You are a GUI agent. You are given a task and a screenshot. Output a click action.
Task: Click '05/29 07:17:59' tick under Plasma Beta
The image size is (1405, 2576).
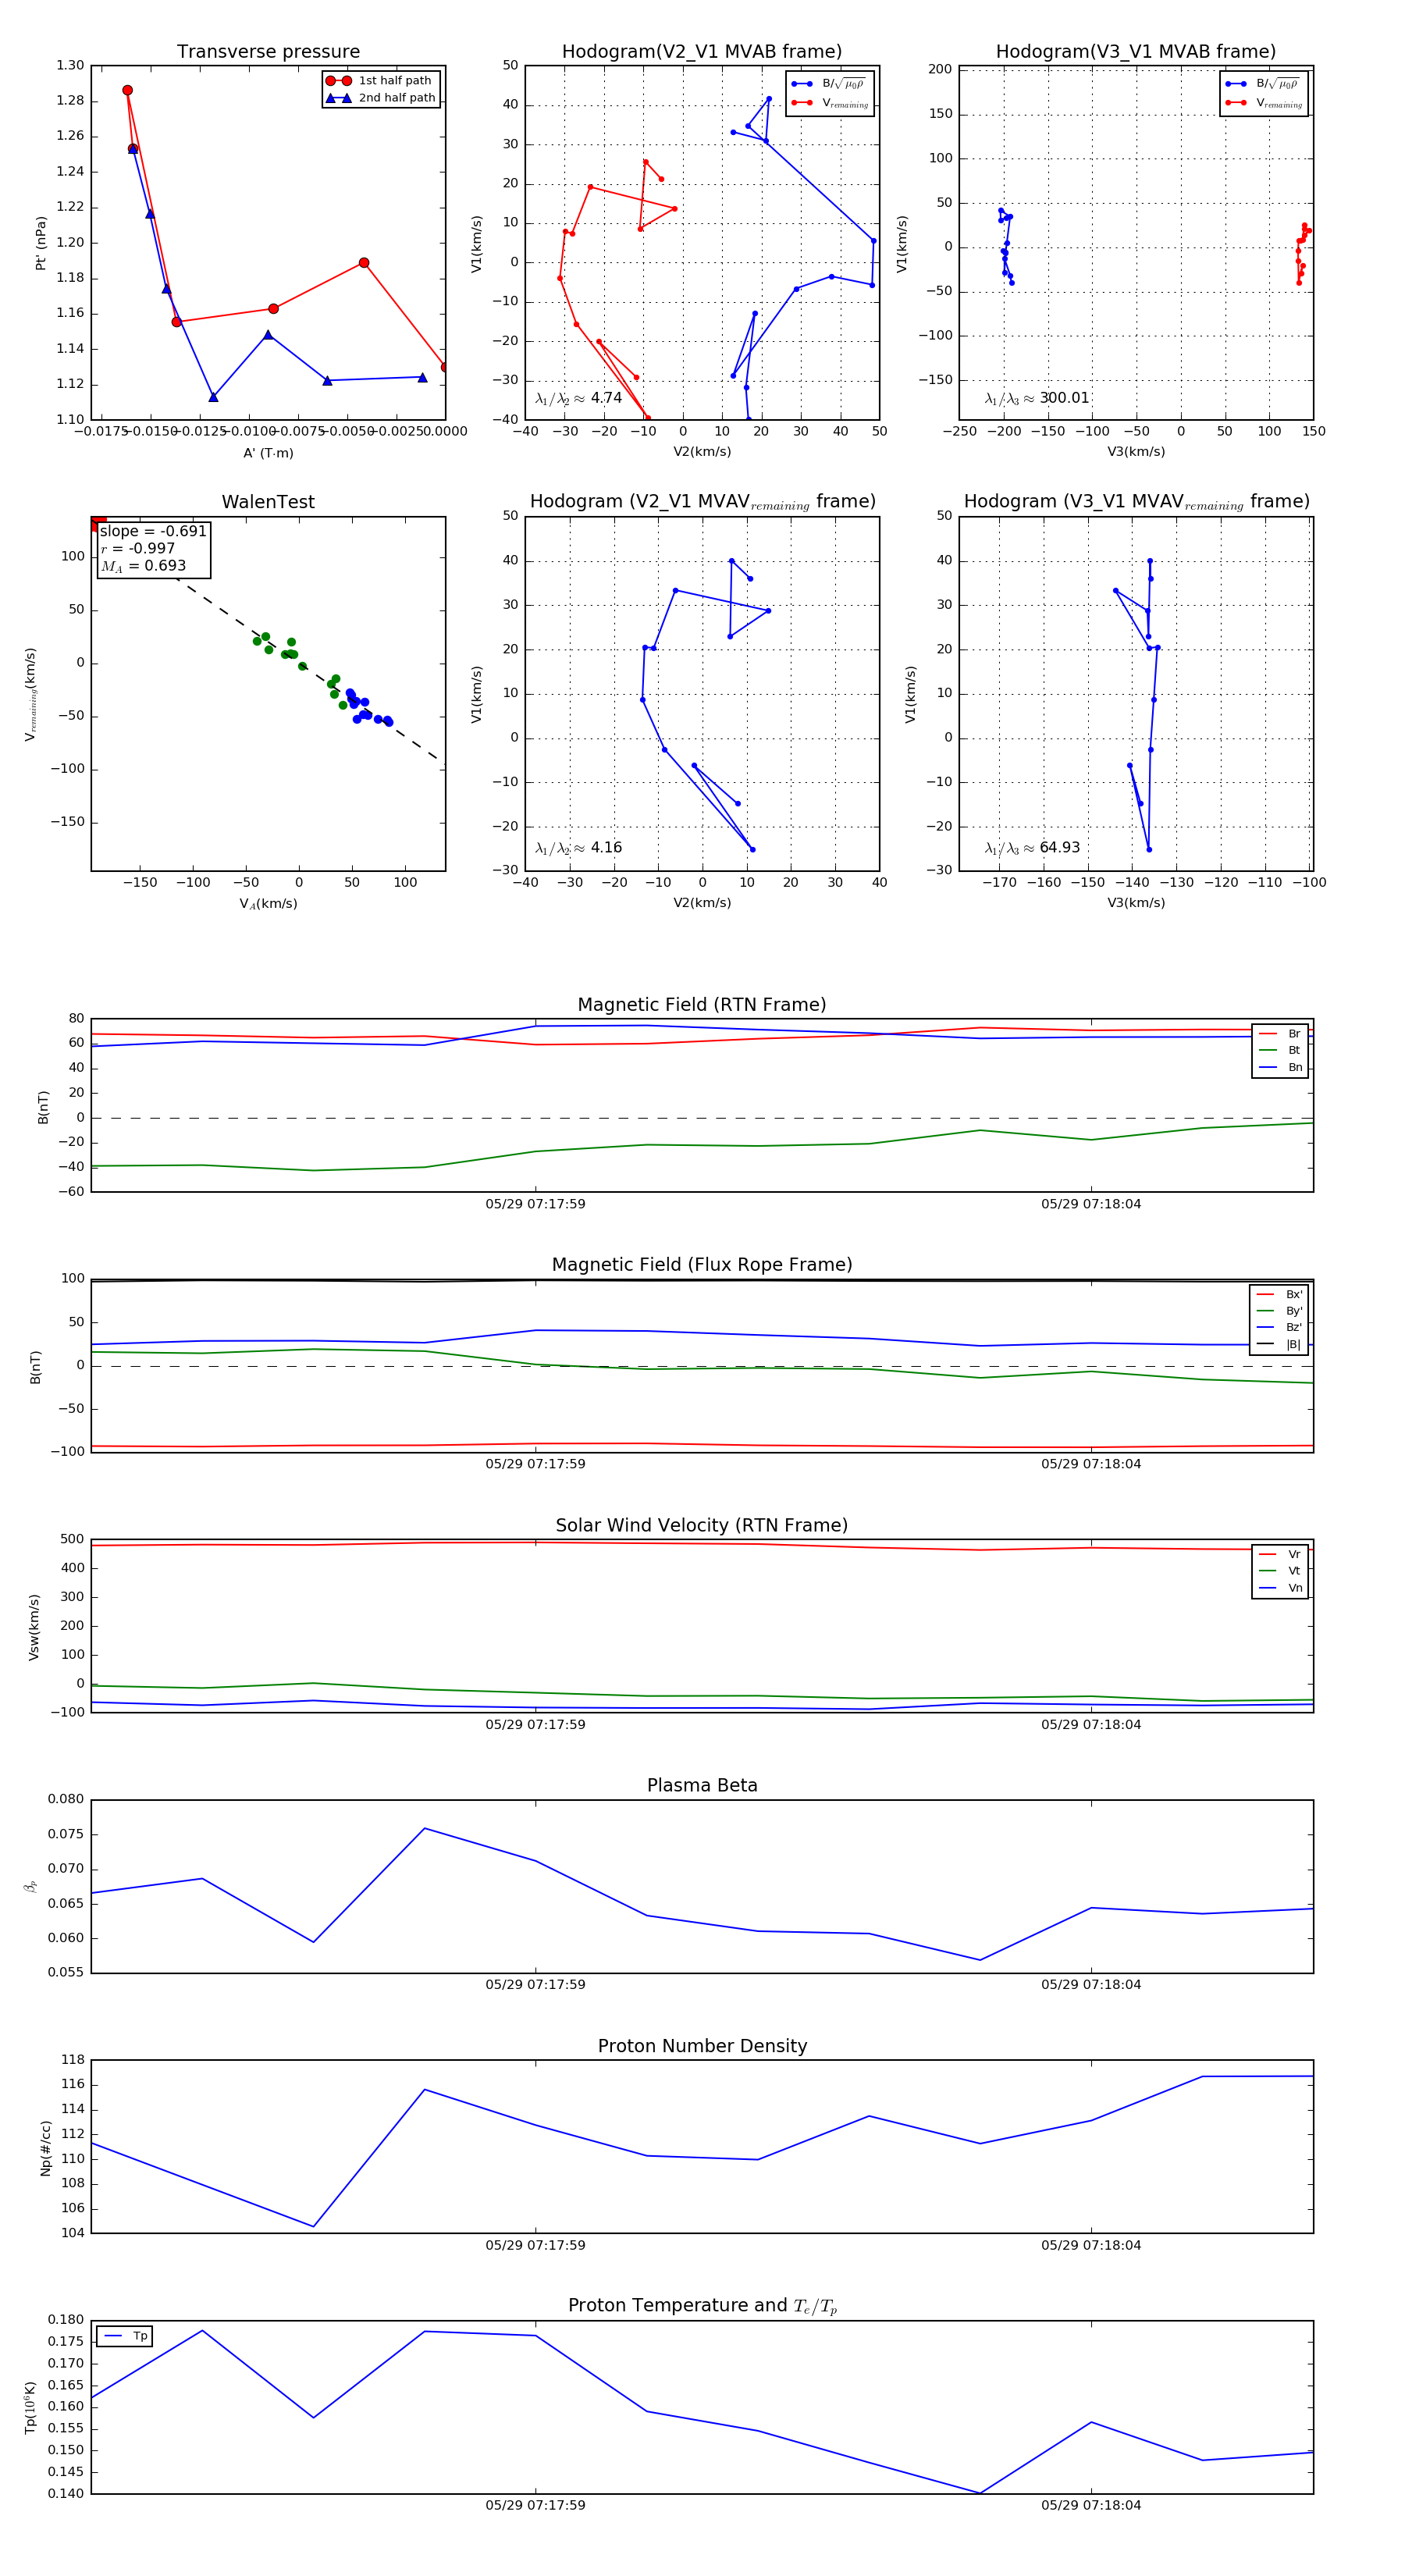[535, 1985]
